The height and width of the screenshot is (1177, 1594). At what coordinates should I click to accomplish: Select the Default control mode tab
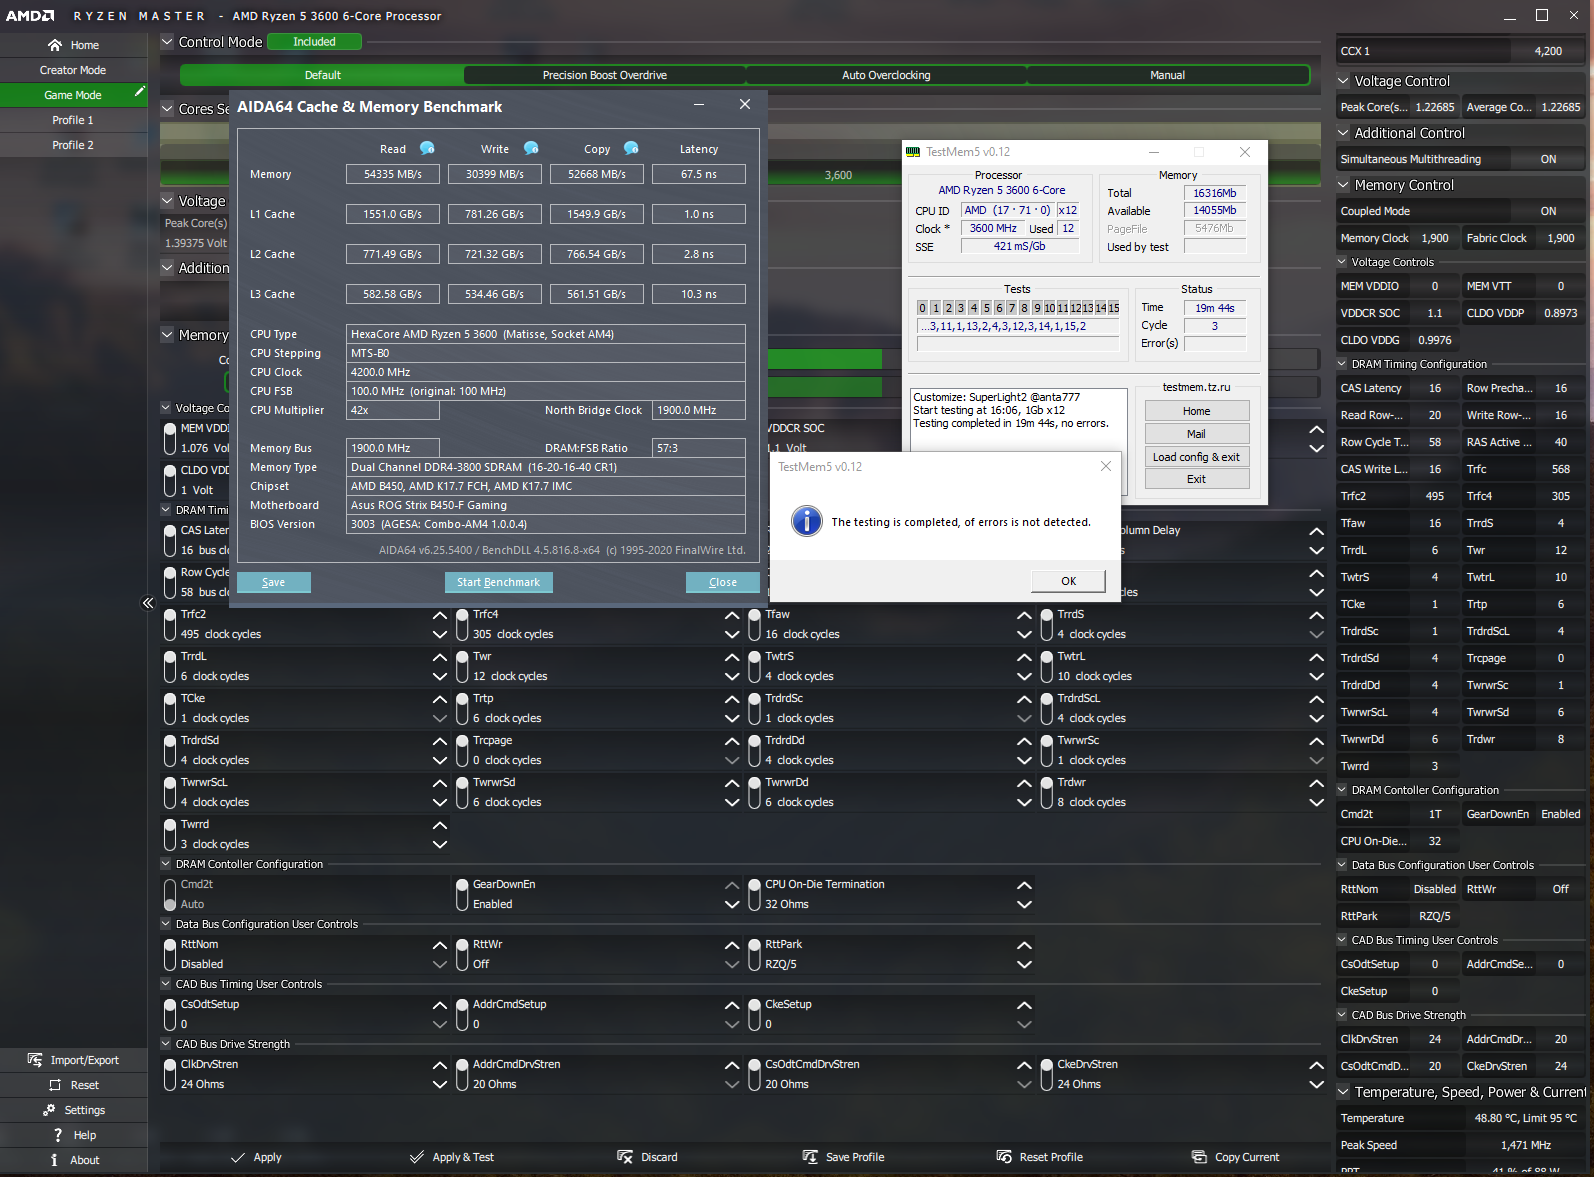coord(322,75)
